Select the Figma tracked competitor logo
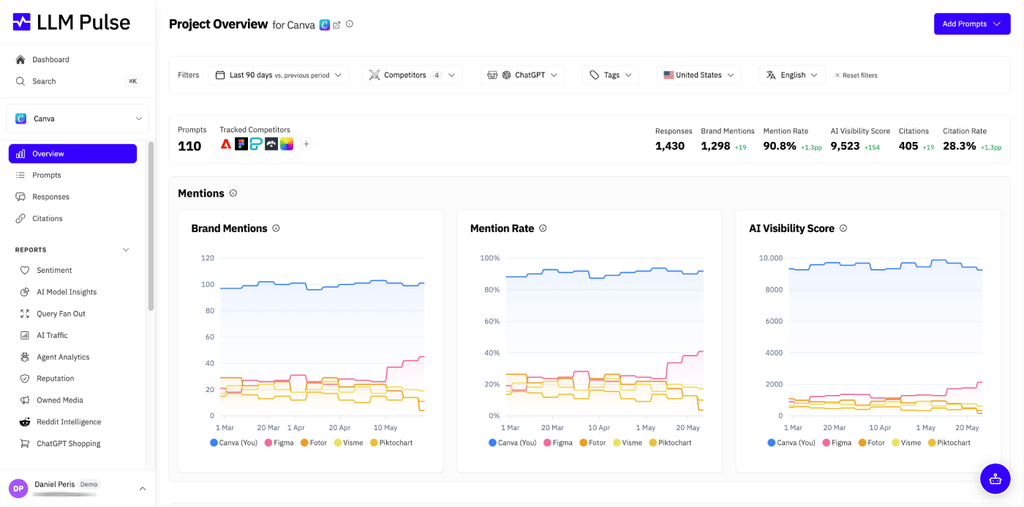 (x=241, y=144)
